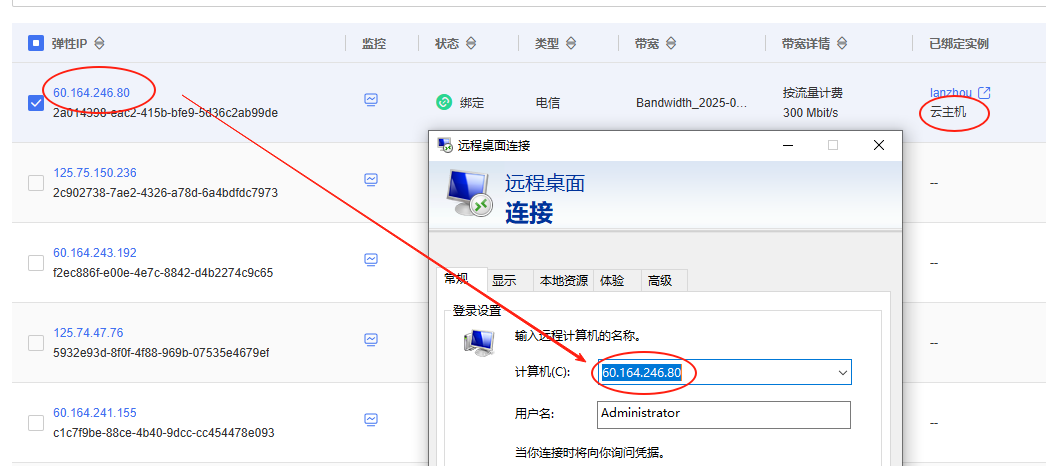Image resolution: width=1046 pixels, height=466 pixels.
Task: Check the 125.75.150.236 row checkbox
Action: tap(36, 183)
